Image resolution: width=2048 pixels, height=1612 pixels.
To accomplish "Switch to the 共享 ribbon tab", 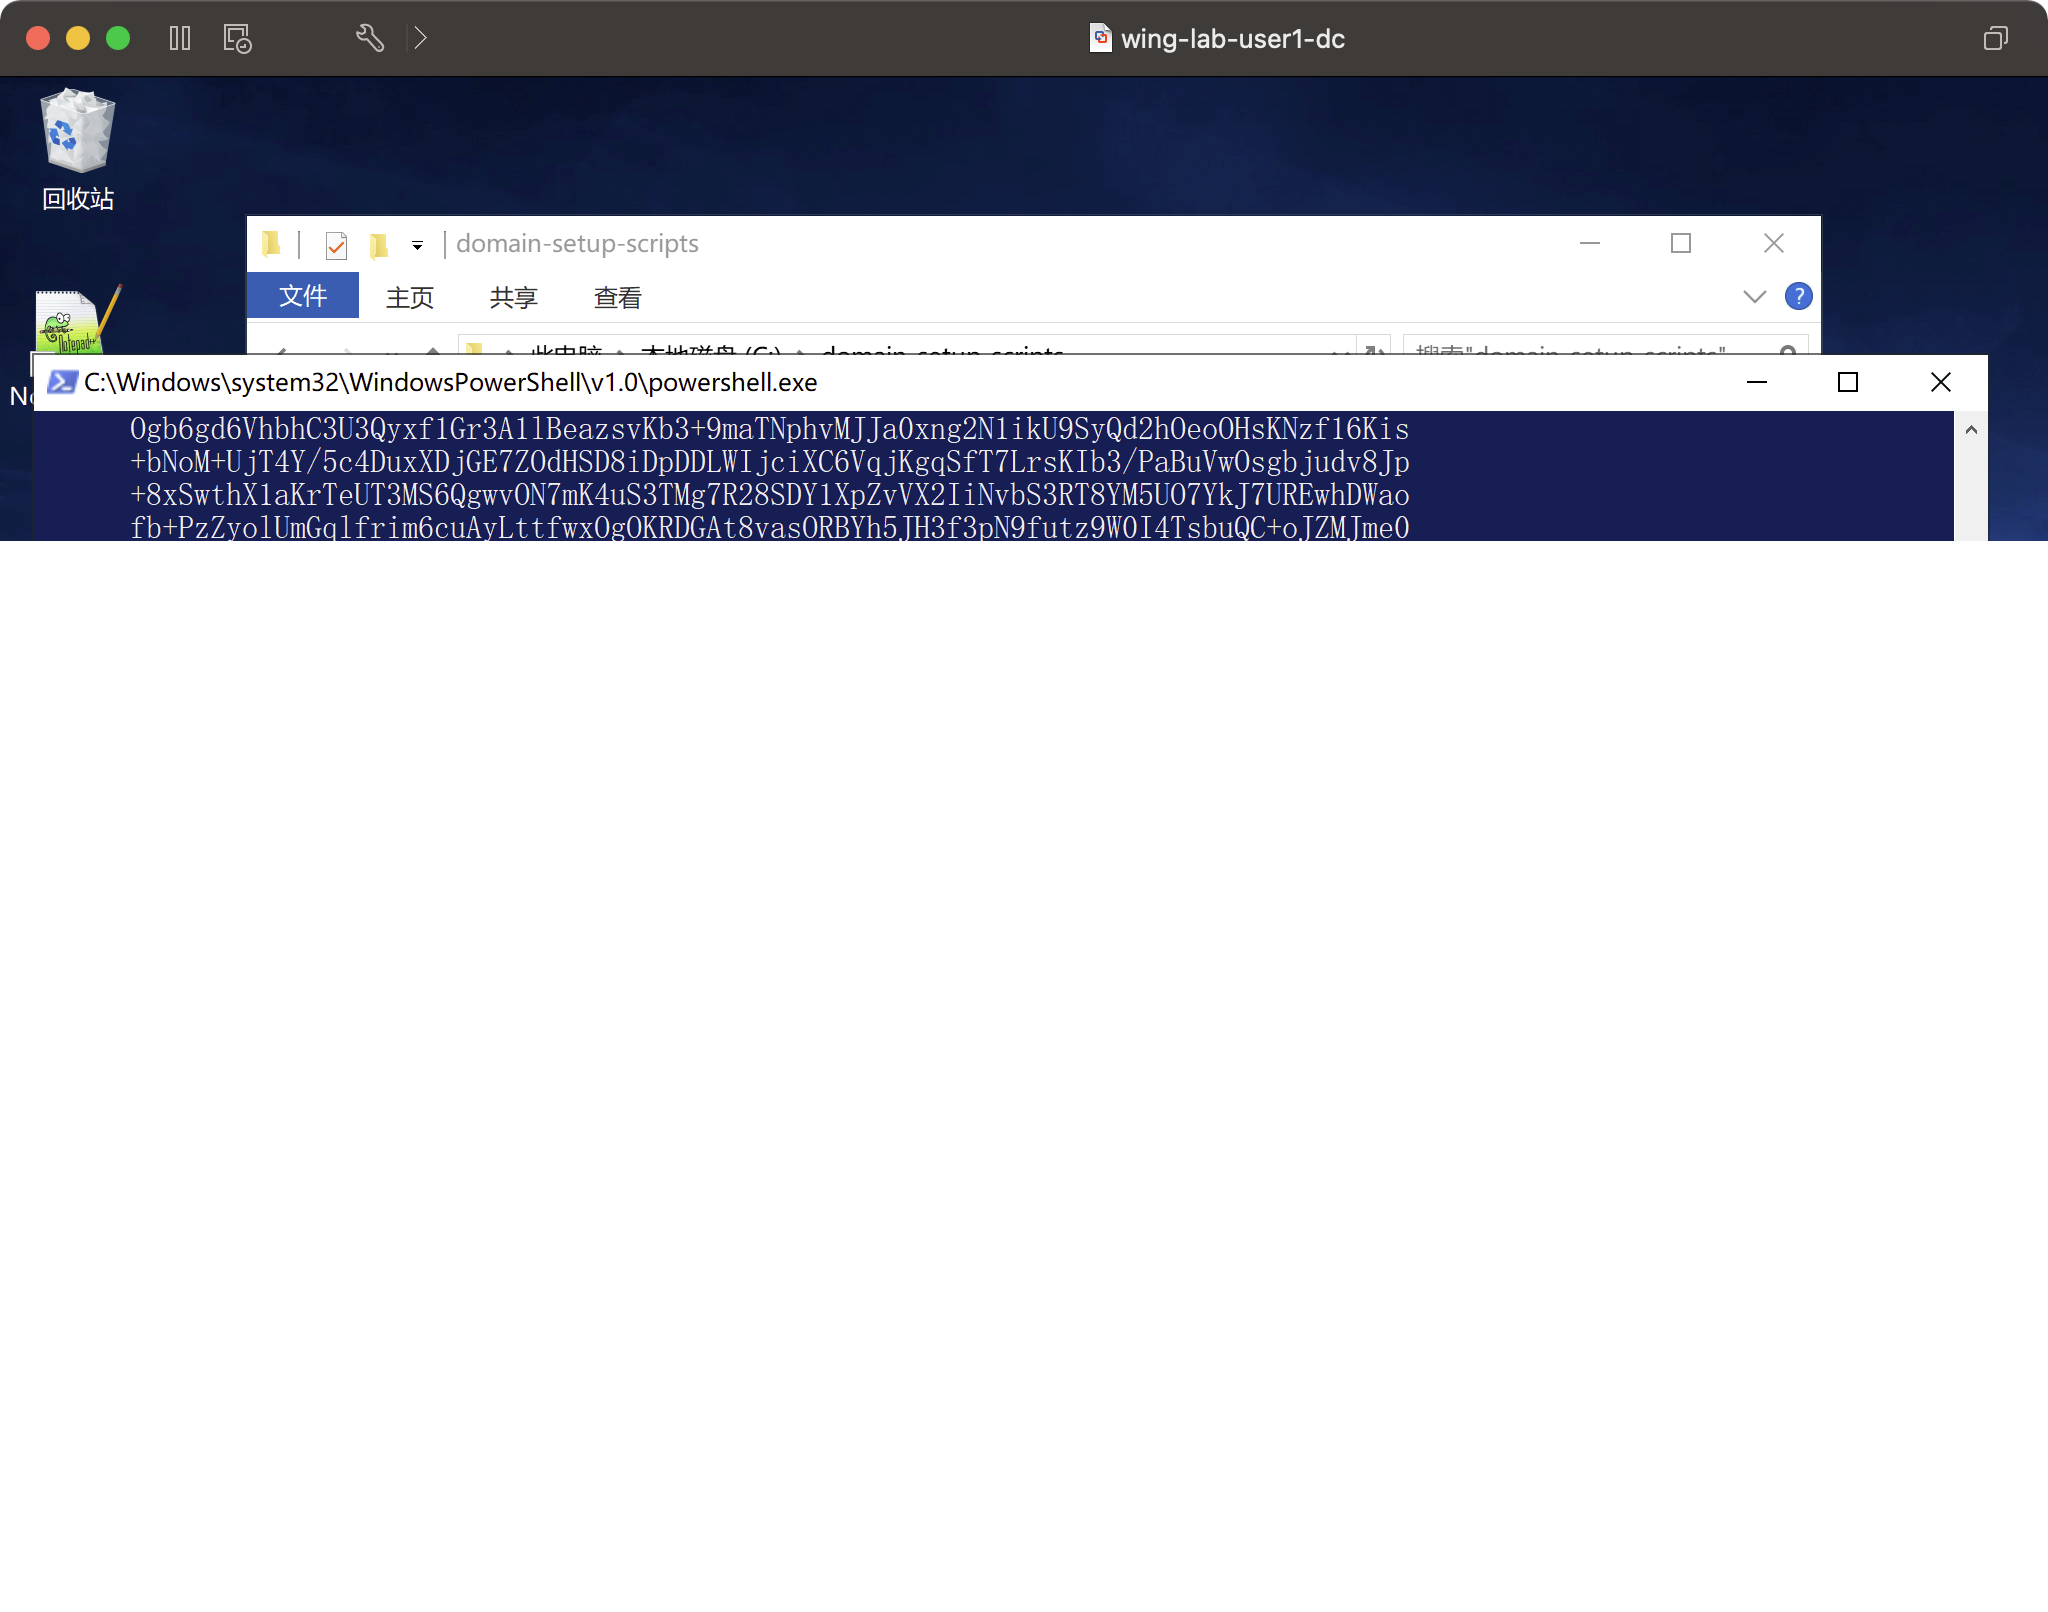I will (514, 297).
